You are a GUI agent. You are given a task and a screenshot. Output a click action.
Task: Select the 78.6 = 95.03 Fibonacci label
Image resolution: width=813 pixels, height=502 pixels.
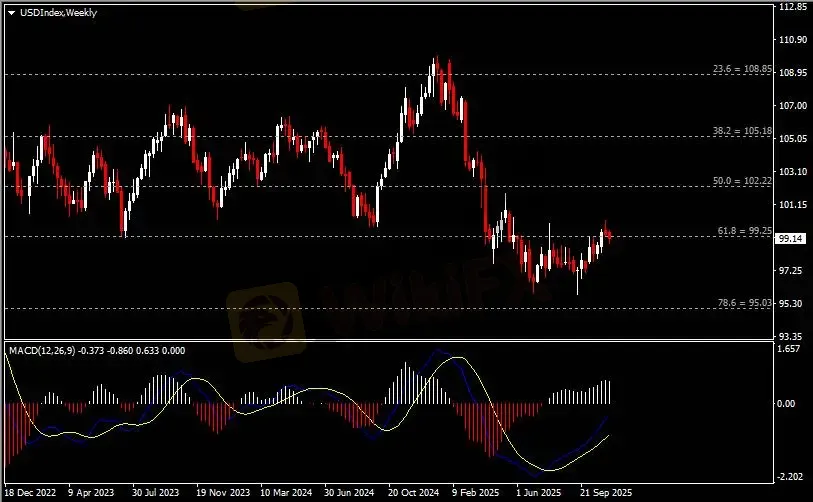tap(743, 301)
